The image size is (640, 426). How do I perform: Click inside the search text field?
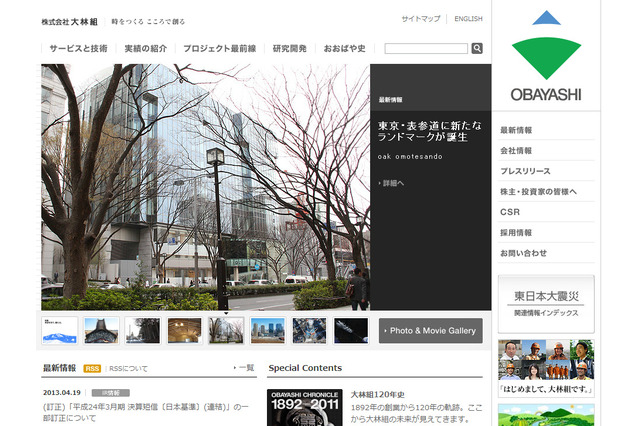[426, 48]
